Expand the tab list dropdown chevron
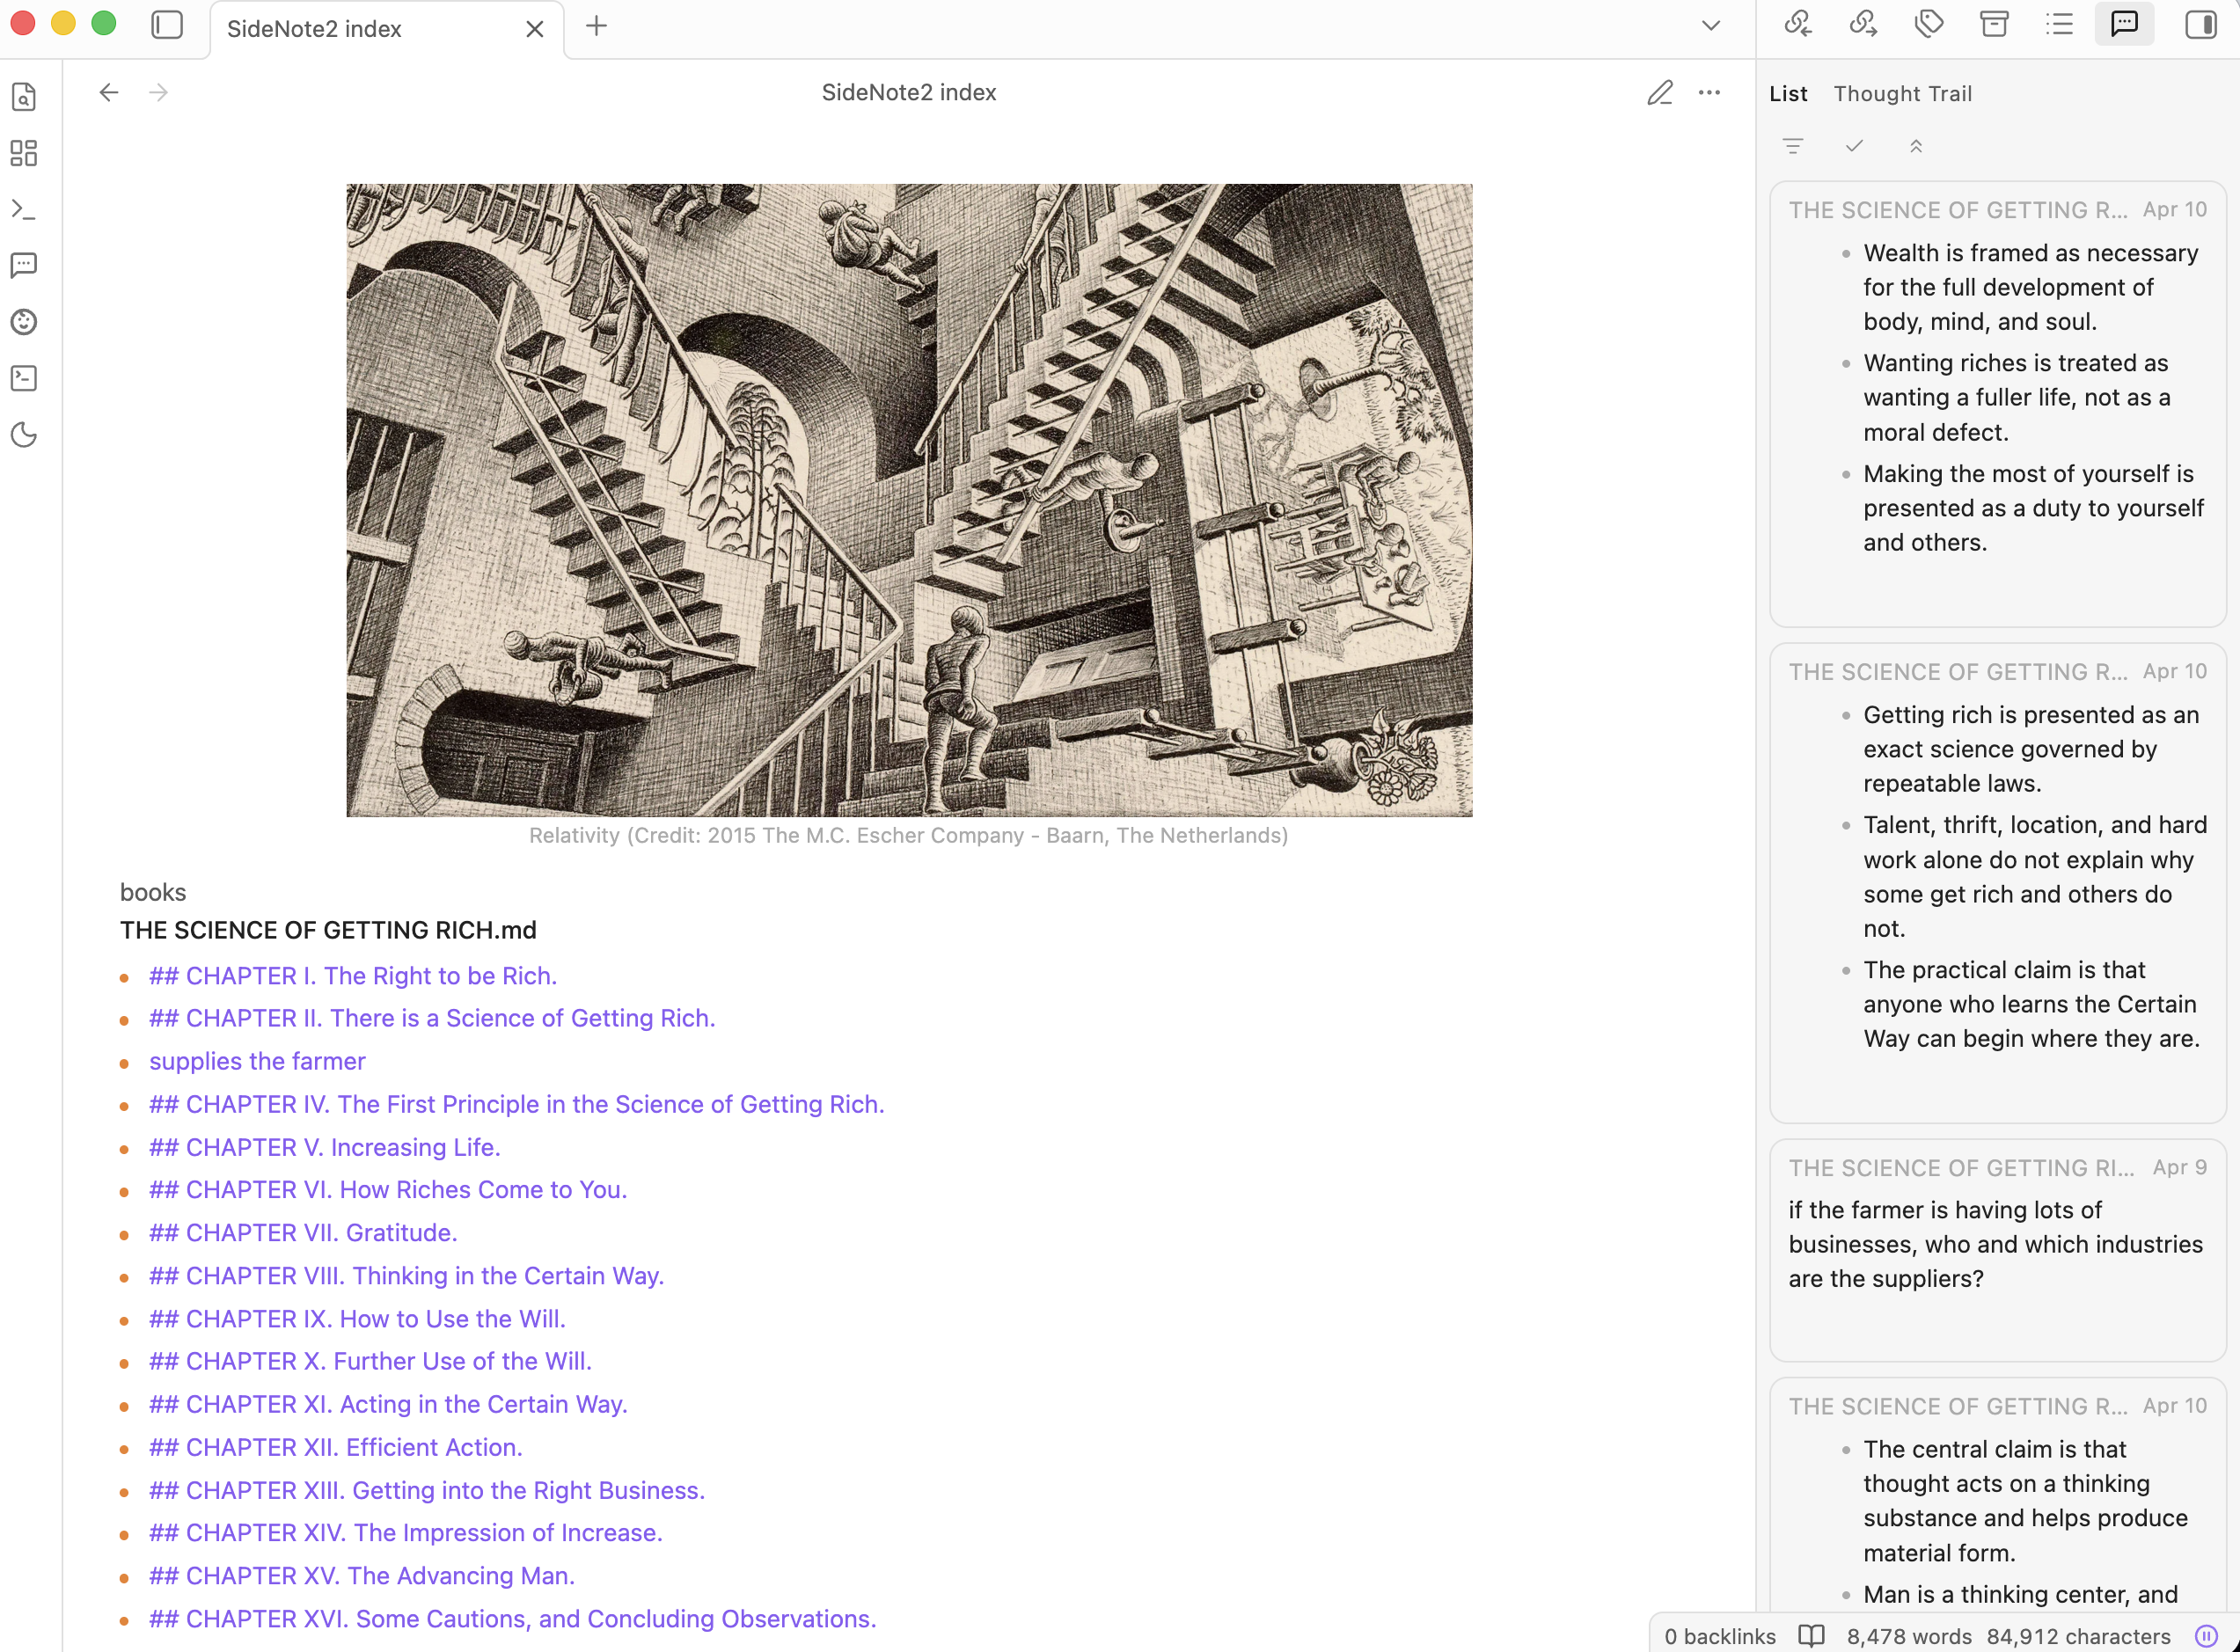 (1711, 26)
